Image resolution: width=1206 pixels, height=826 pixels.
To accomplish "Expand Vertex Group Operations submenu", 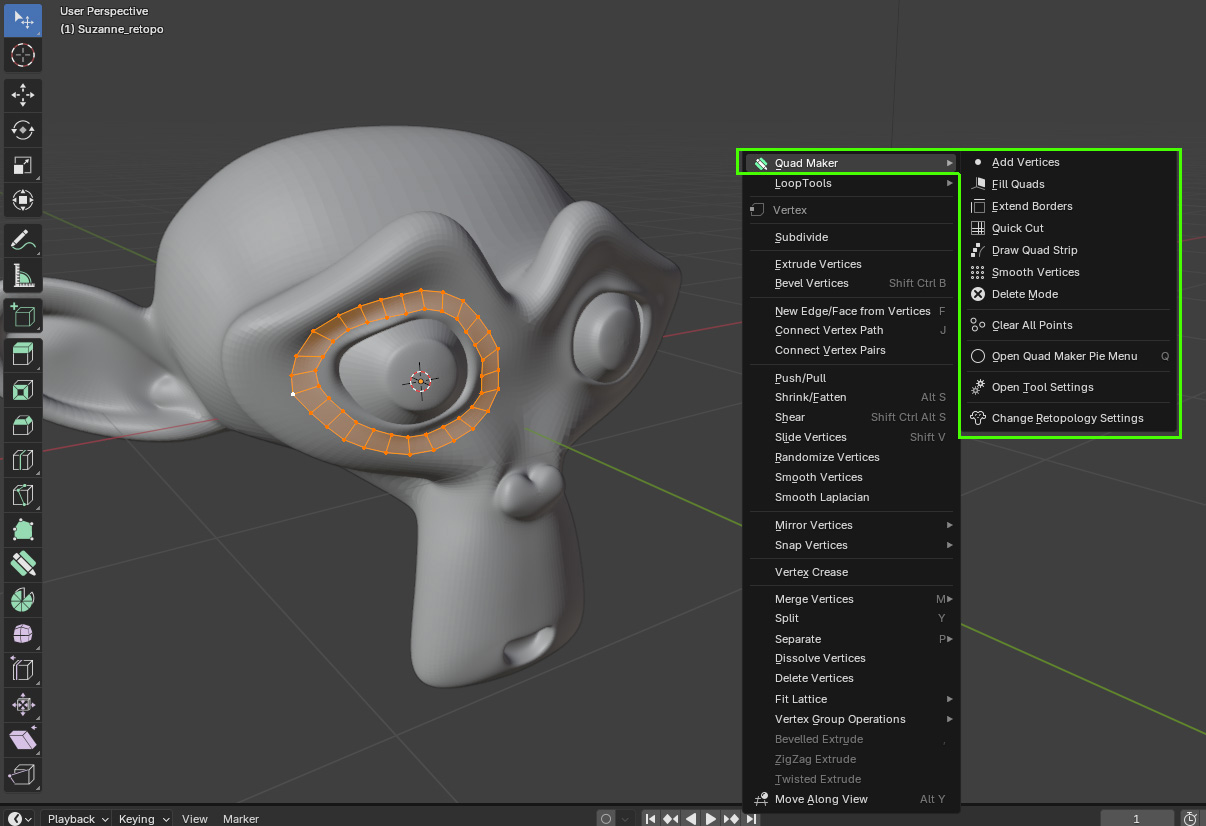I will 851,719.
